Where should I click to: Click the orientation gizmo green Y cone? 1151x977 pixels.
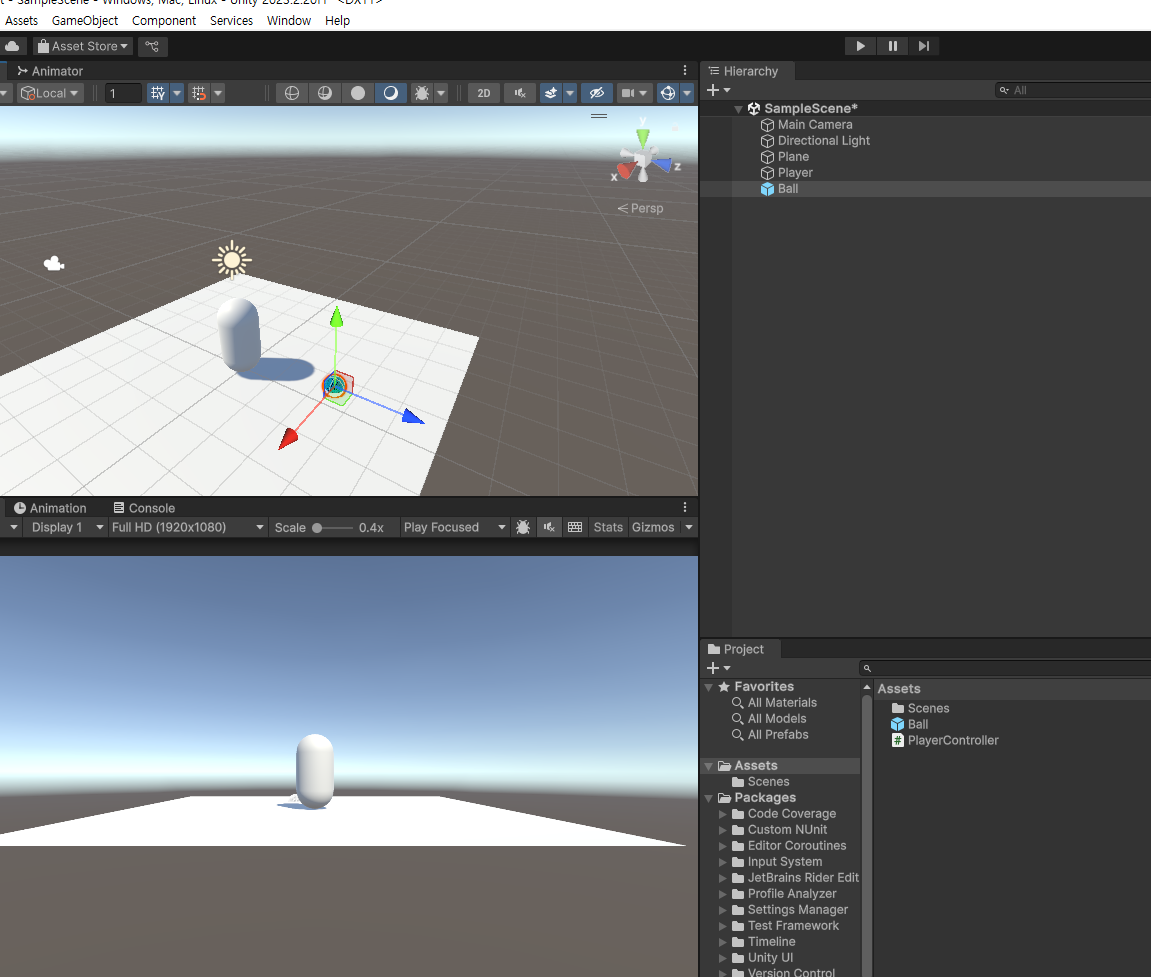click(x=643, y=137)
